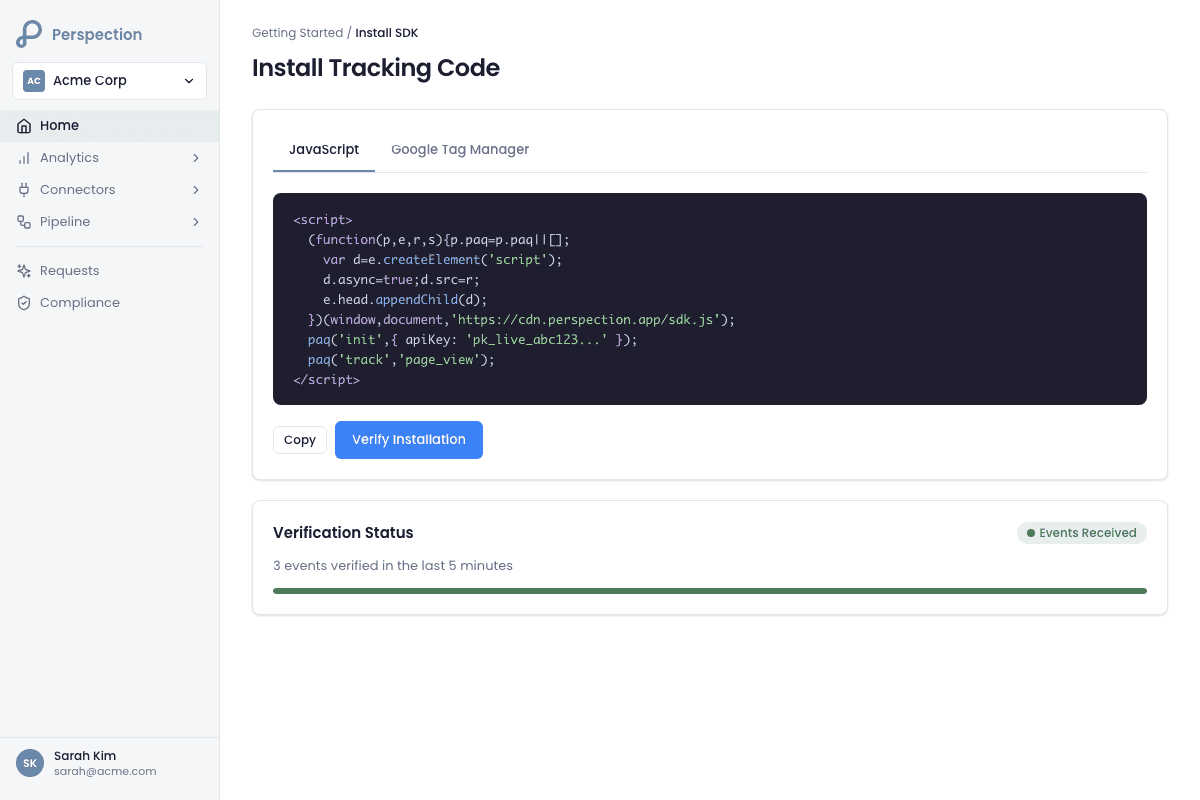The width and height of the screenshot is (1200, 800).
Task: Click the Events Received status badge
Action: tap(1082, 533)
